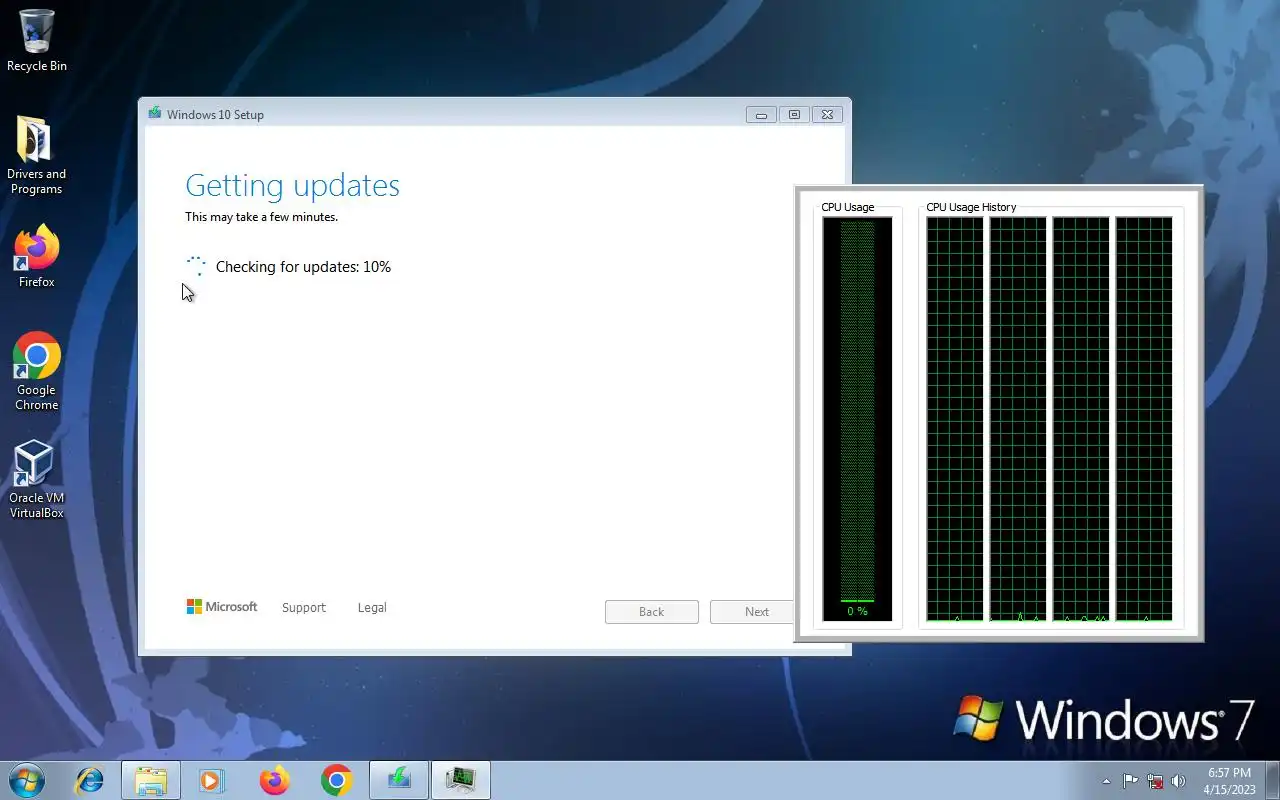Click the third CPU Usage History graph

[x=1081, y=419]
